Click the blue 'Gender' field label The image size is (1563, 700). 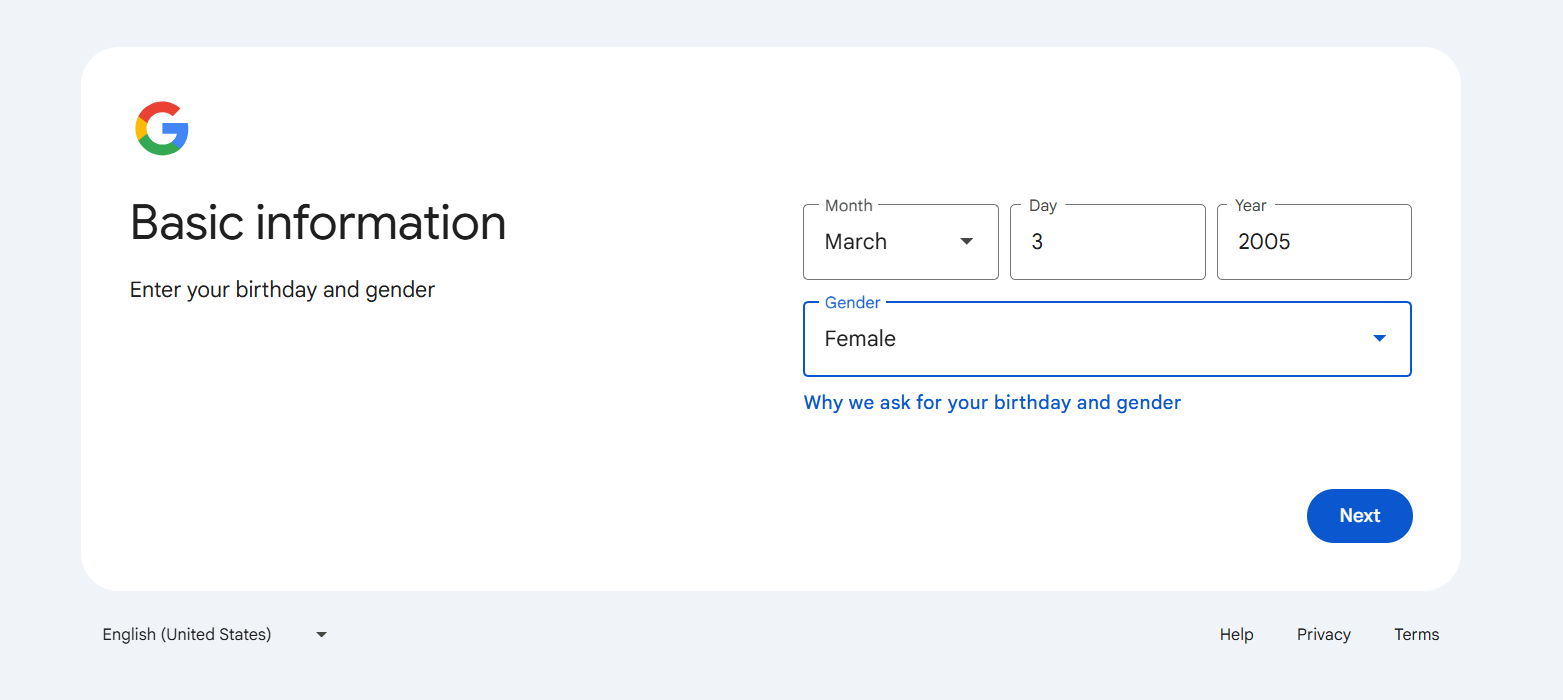[852, 303]
